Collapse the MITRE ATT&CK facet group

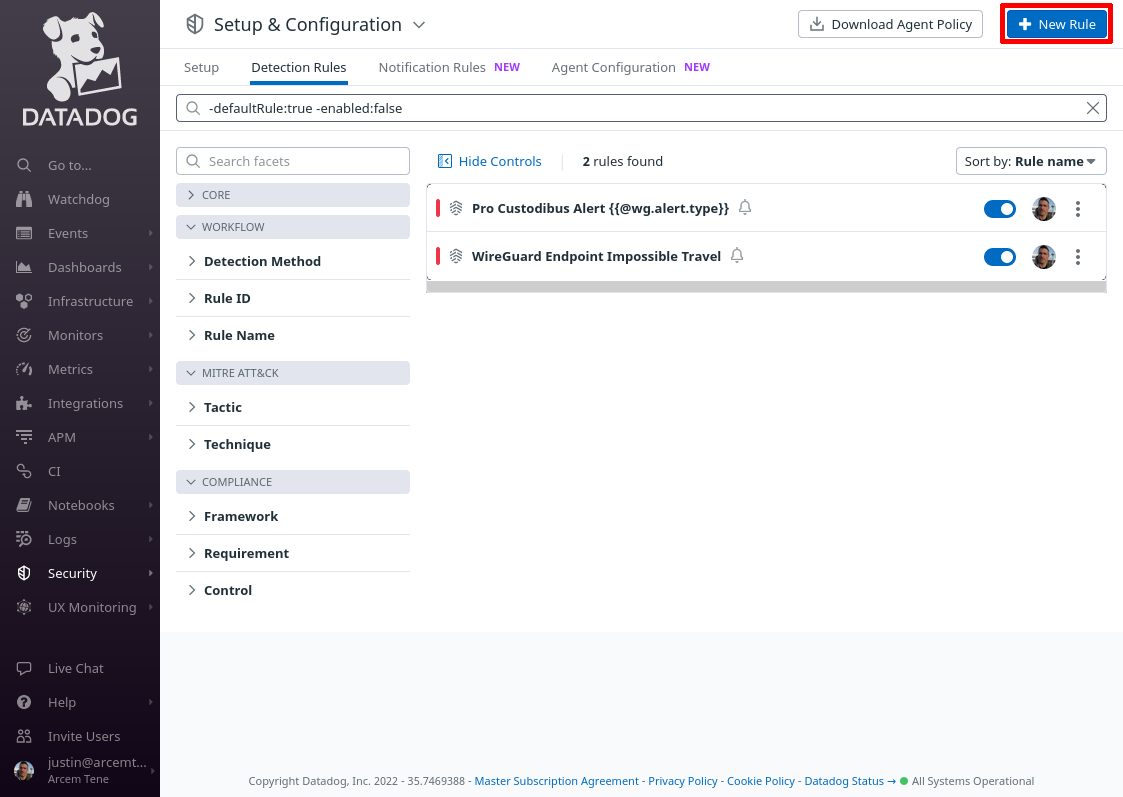click(293, 373)
